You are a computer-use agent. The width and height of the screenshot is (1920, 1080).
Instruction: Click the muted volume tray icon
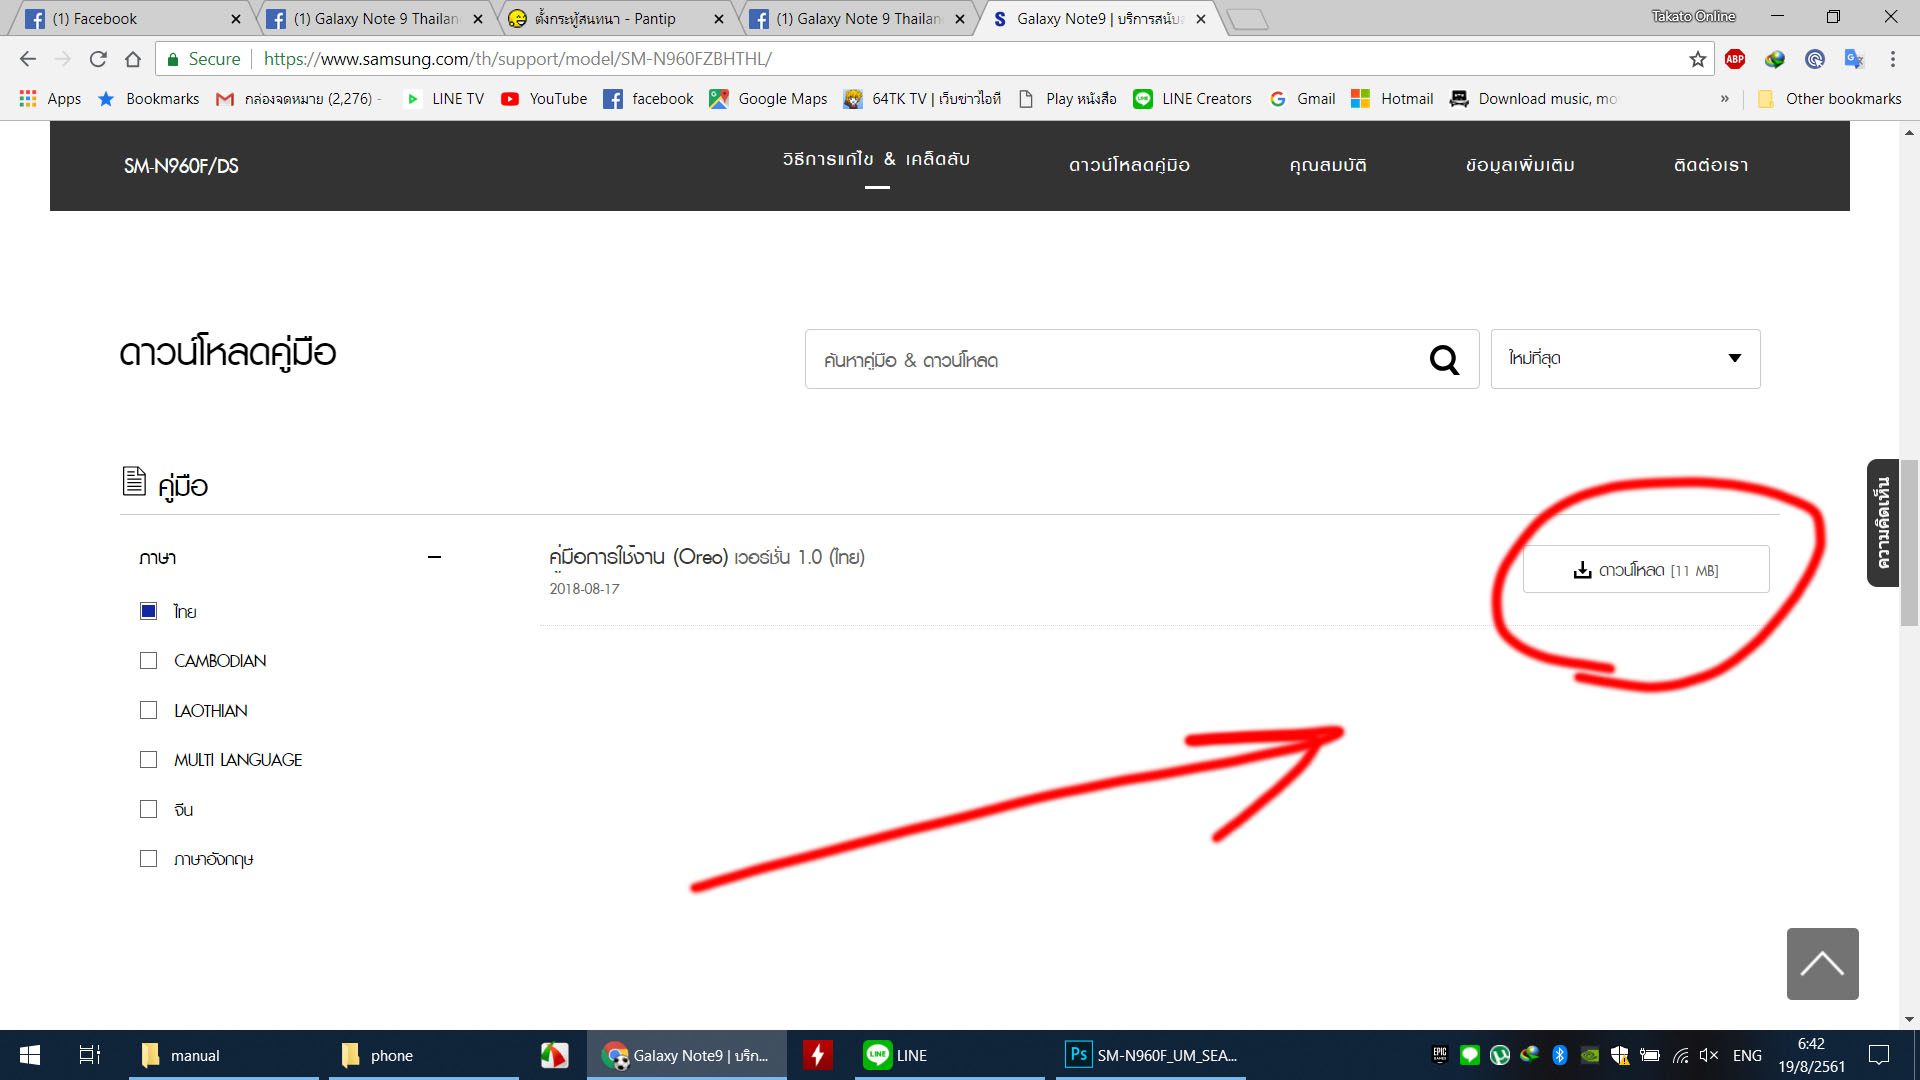coord(1709,1055)
